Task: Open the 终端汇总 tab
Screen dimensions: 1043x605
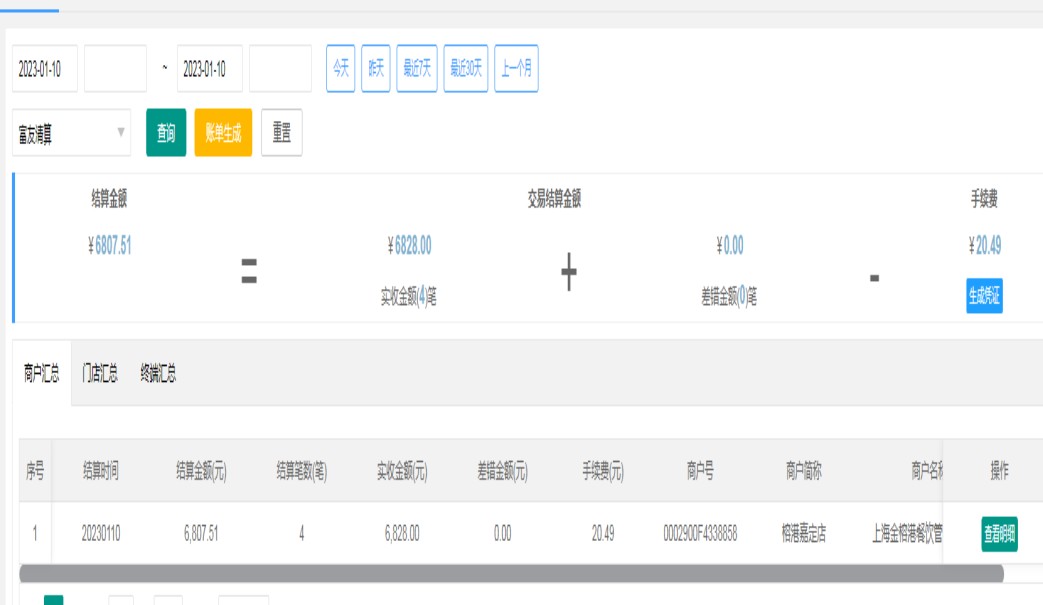Action: (158, 374)
